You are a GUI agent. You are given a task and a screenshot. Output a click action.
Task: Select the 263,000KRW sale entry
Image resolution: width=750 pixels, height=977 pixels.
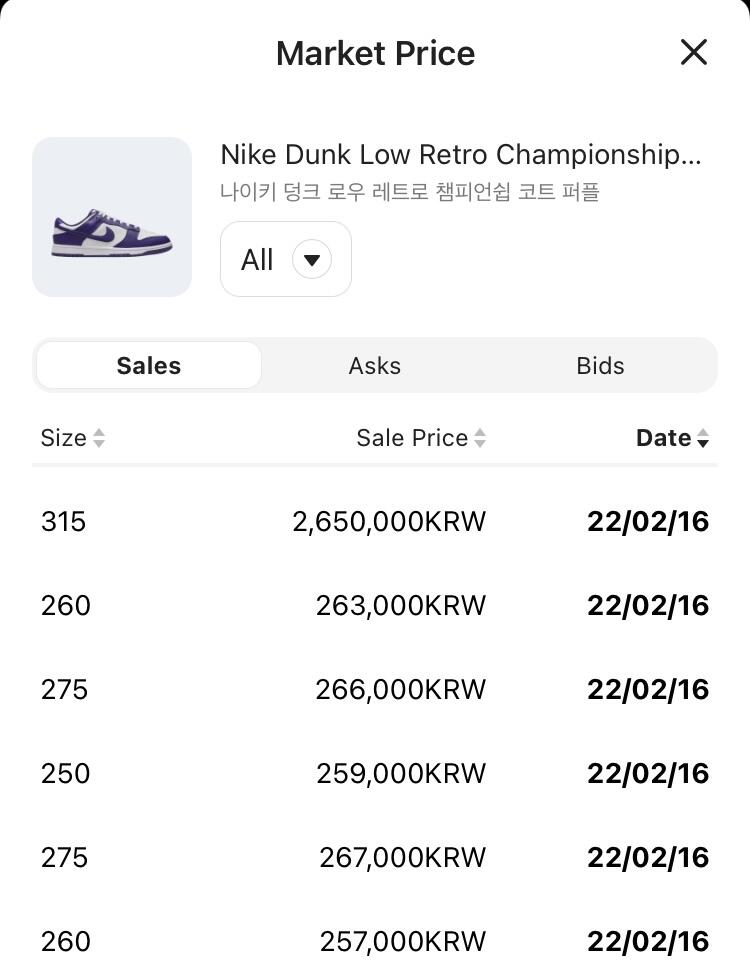tap(400, 606)
